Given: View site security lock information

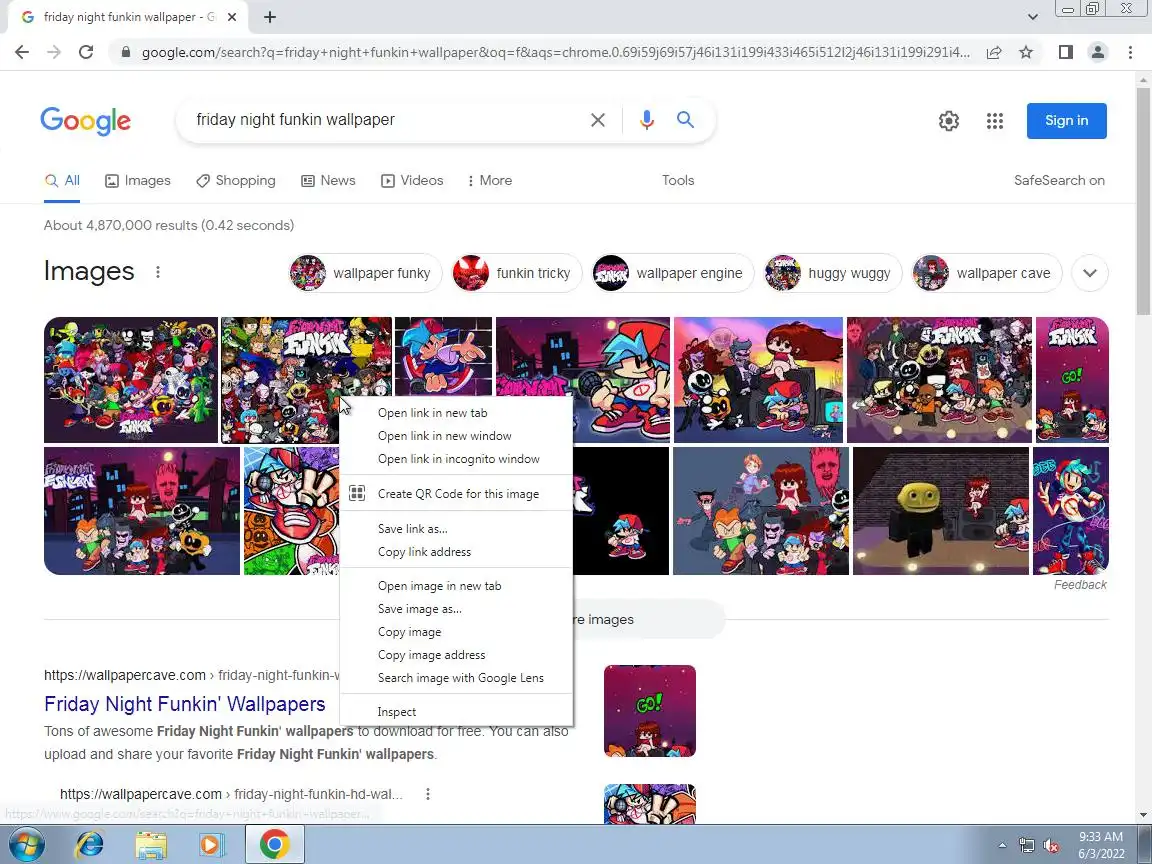Looking at the screenshot, I should [x=126, y=52].
